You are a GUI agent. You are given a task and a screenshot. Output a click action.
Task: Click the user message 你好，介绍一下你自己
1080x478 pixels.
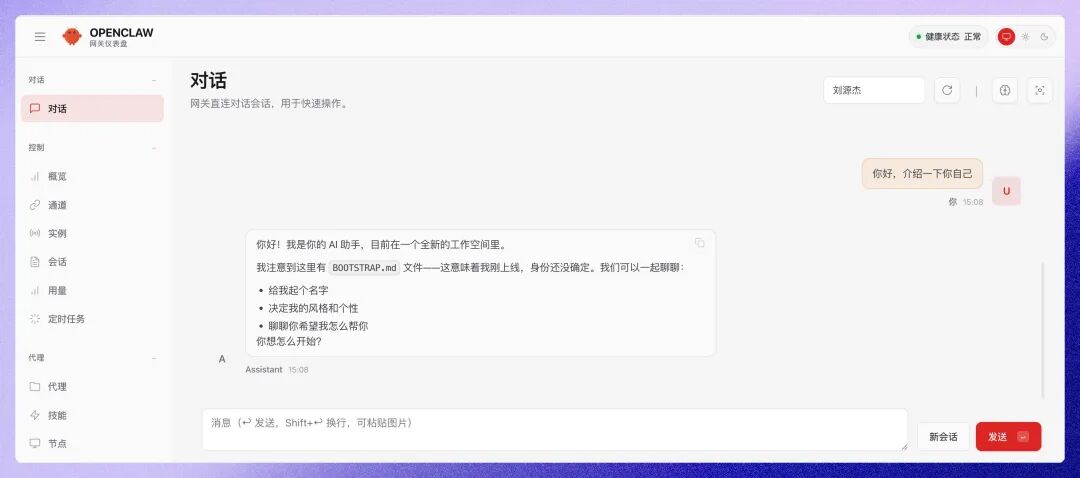pyautogui.click(x=922, y=174)
